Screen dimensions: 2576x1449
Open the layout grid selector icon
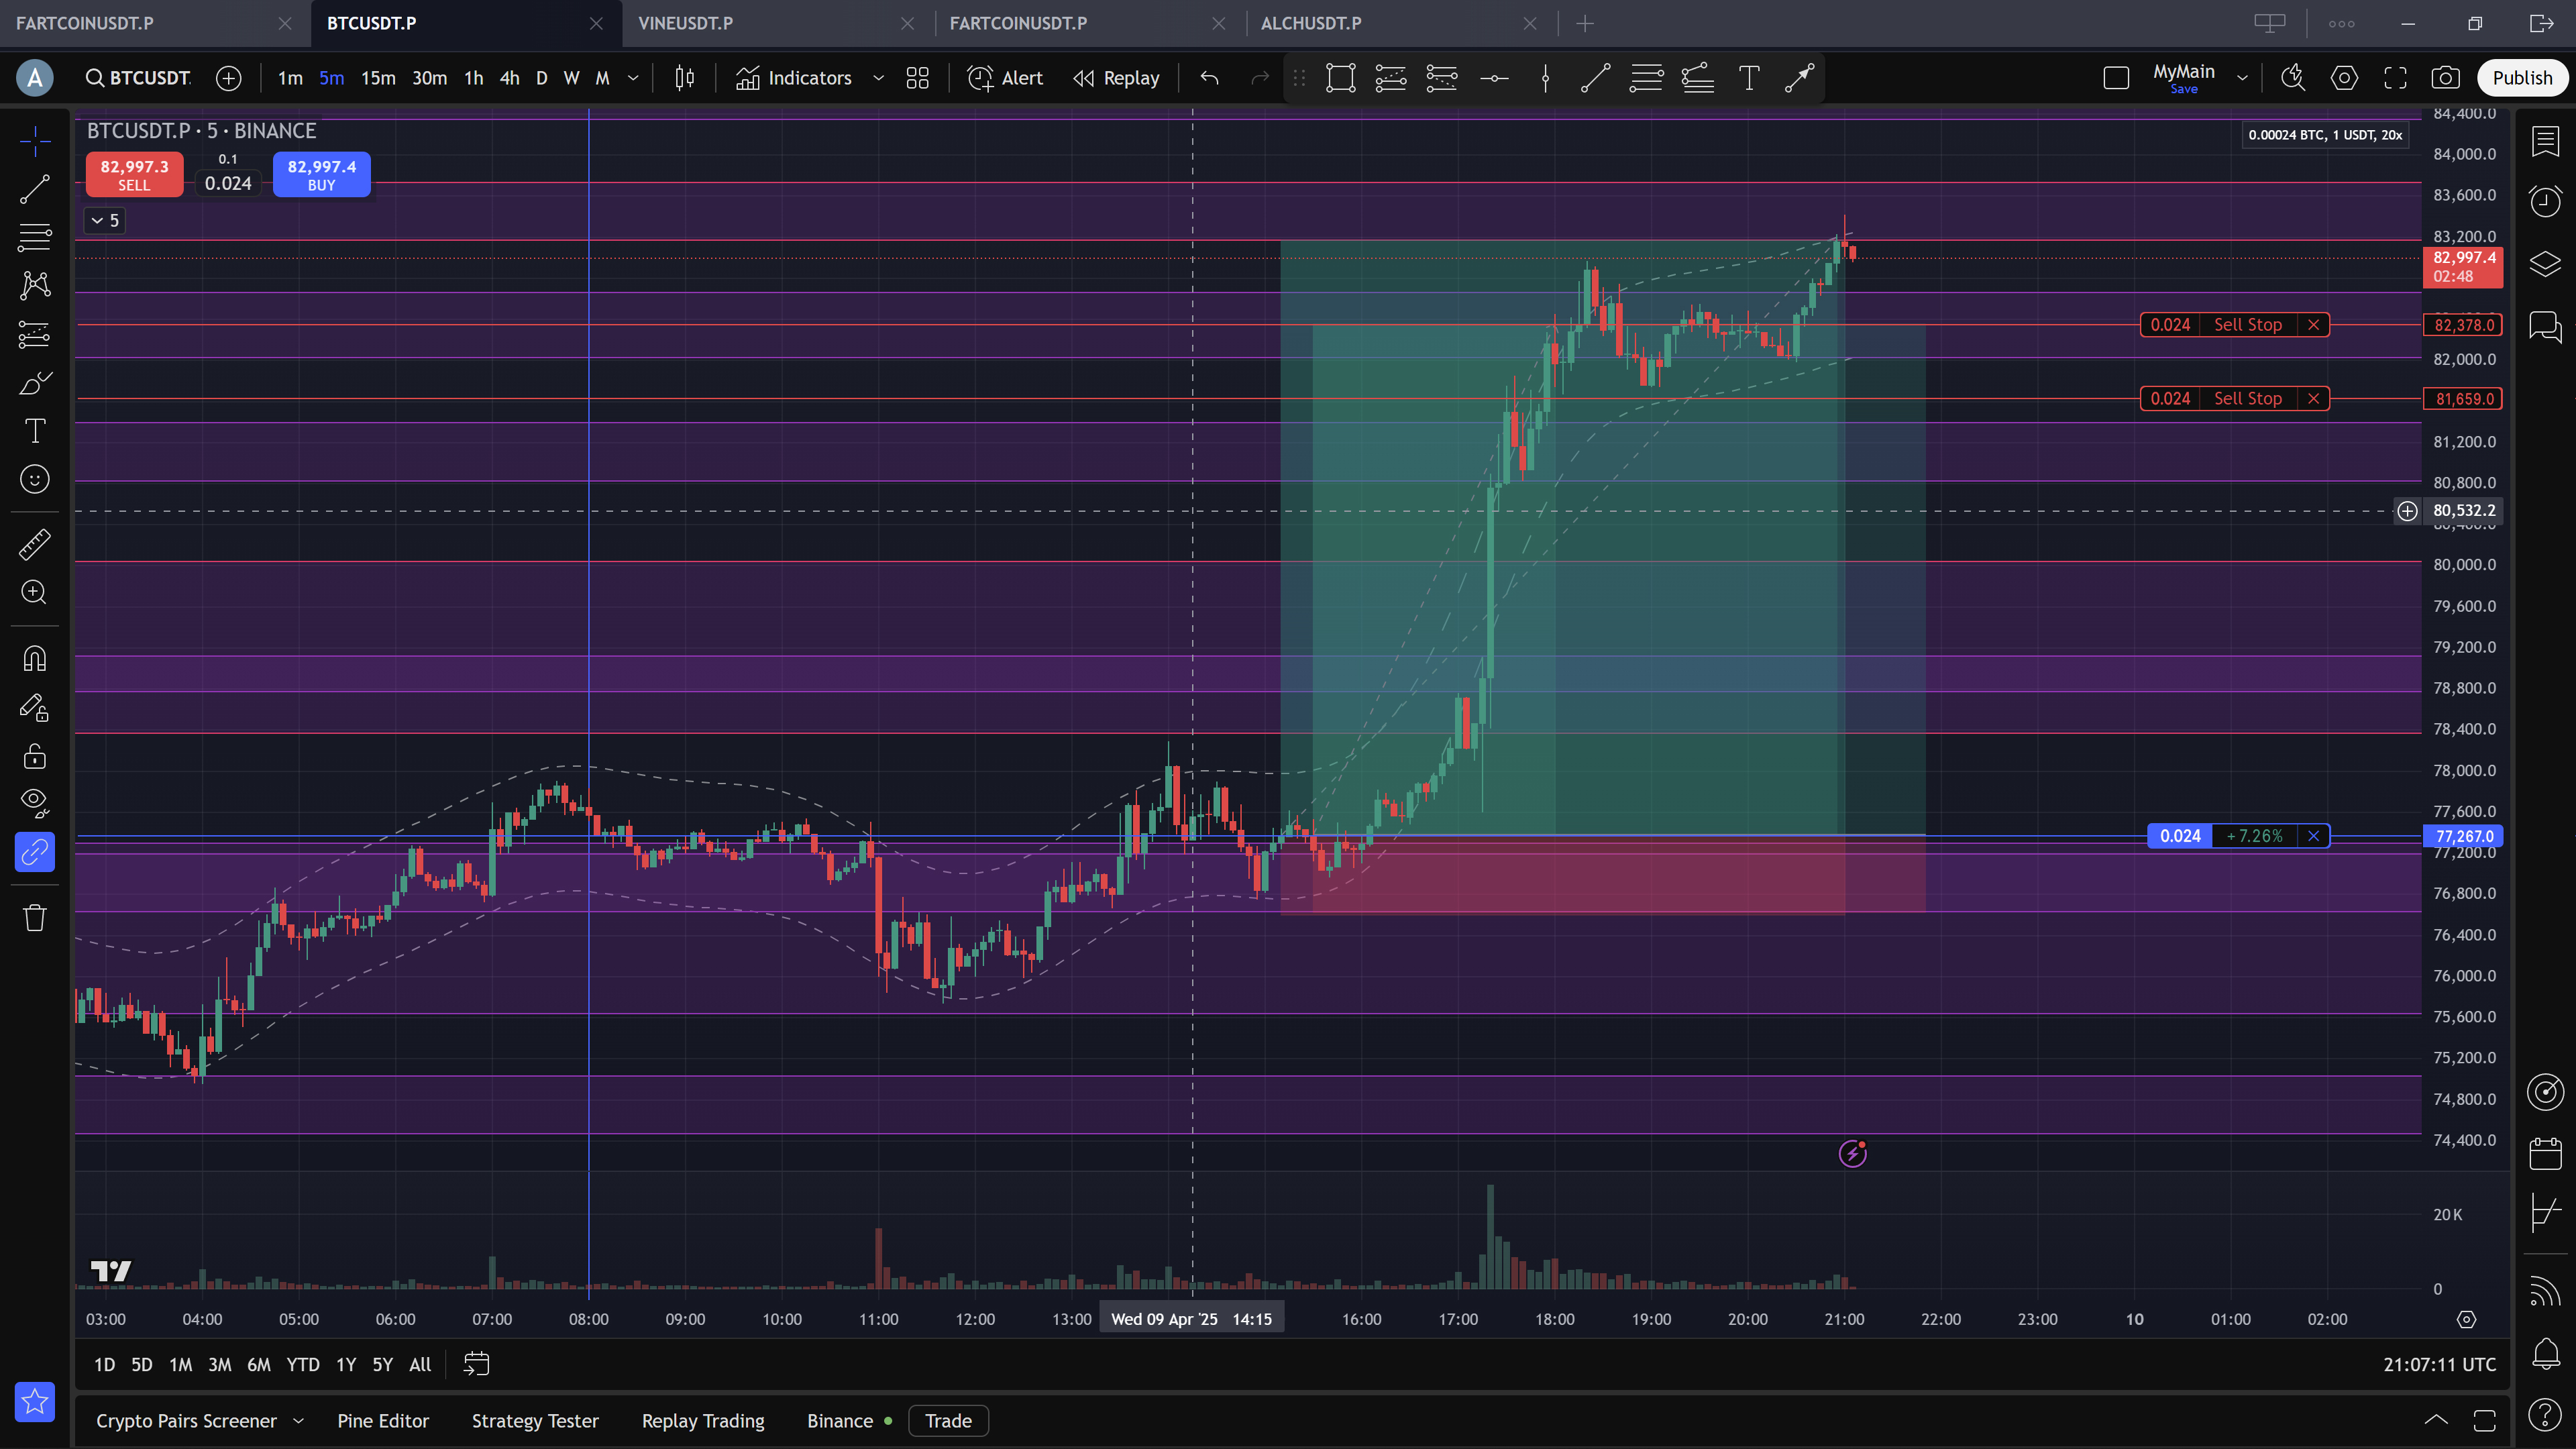(917, 78)
